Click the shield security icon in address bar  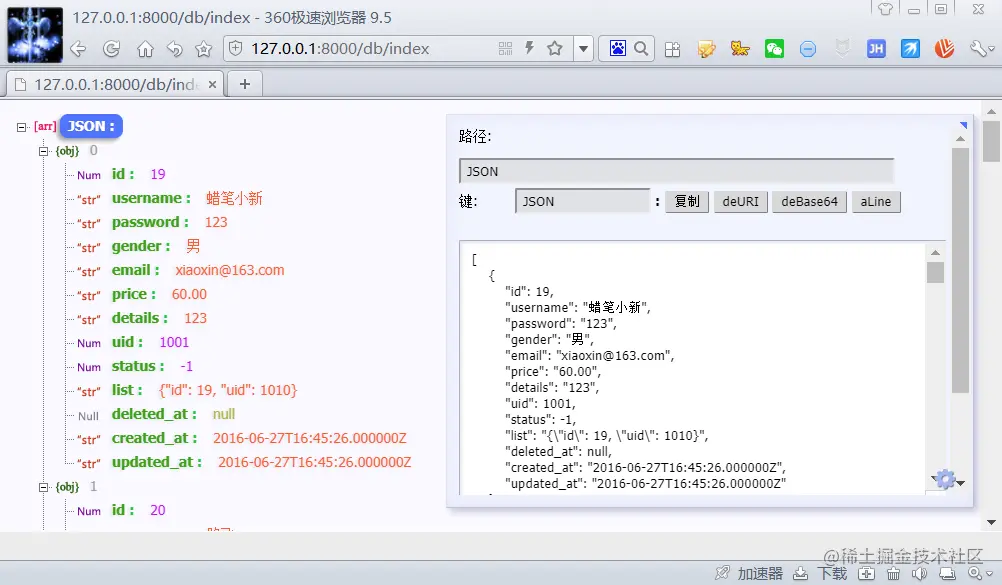pos(236,49)
